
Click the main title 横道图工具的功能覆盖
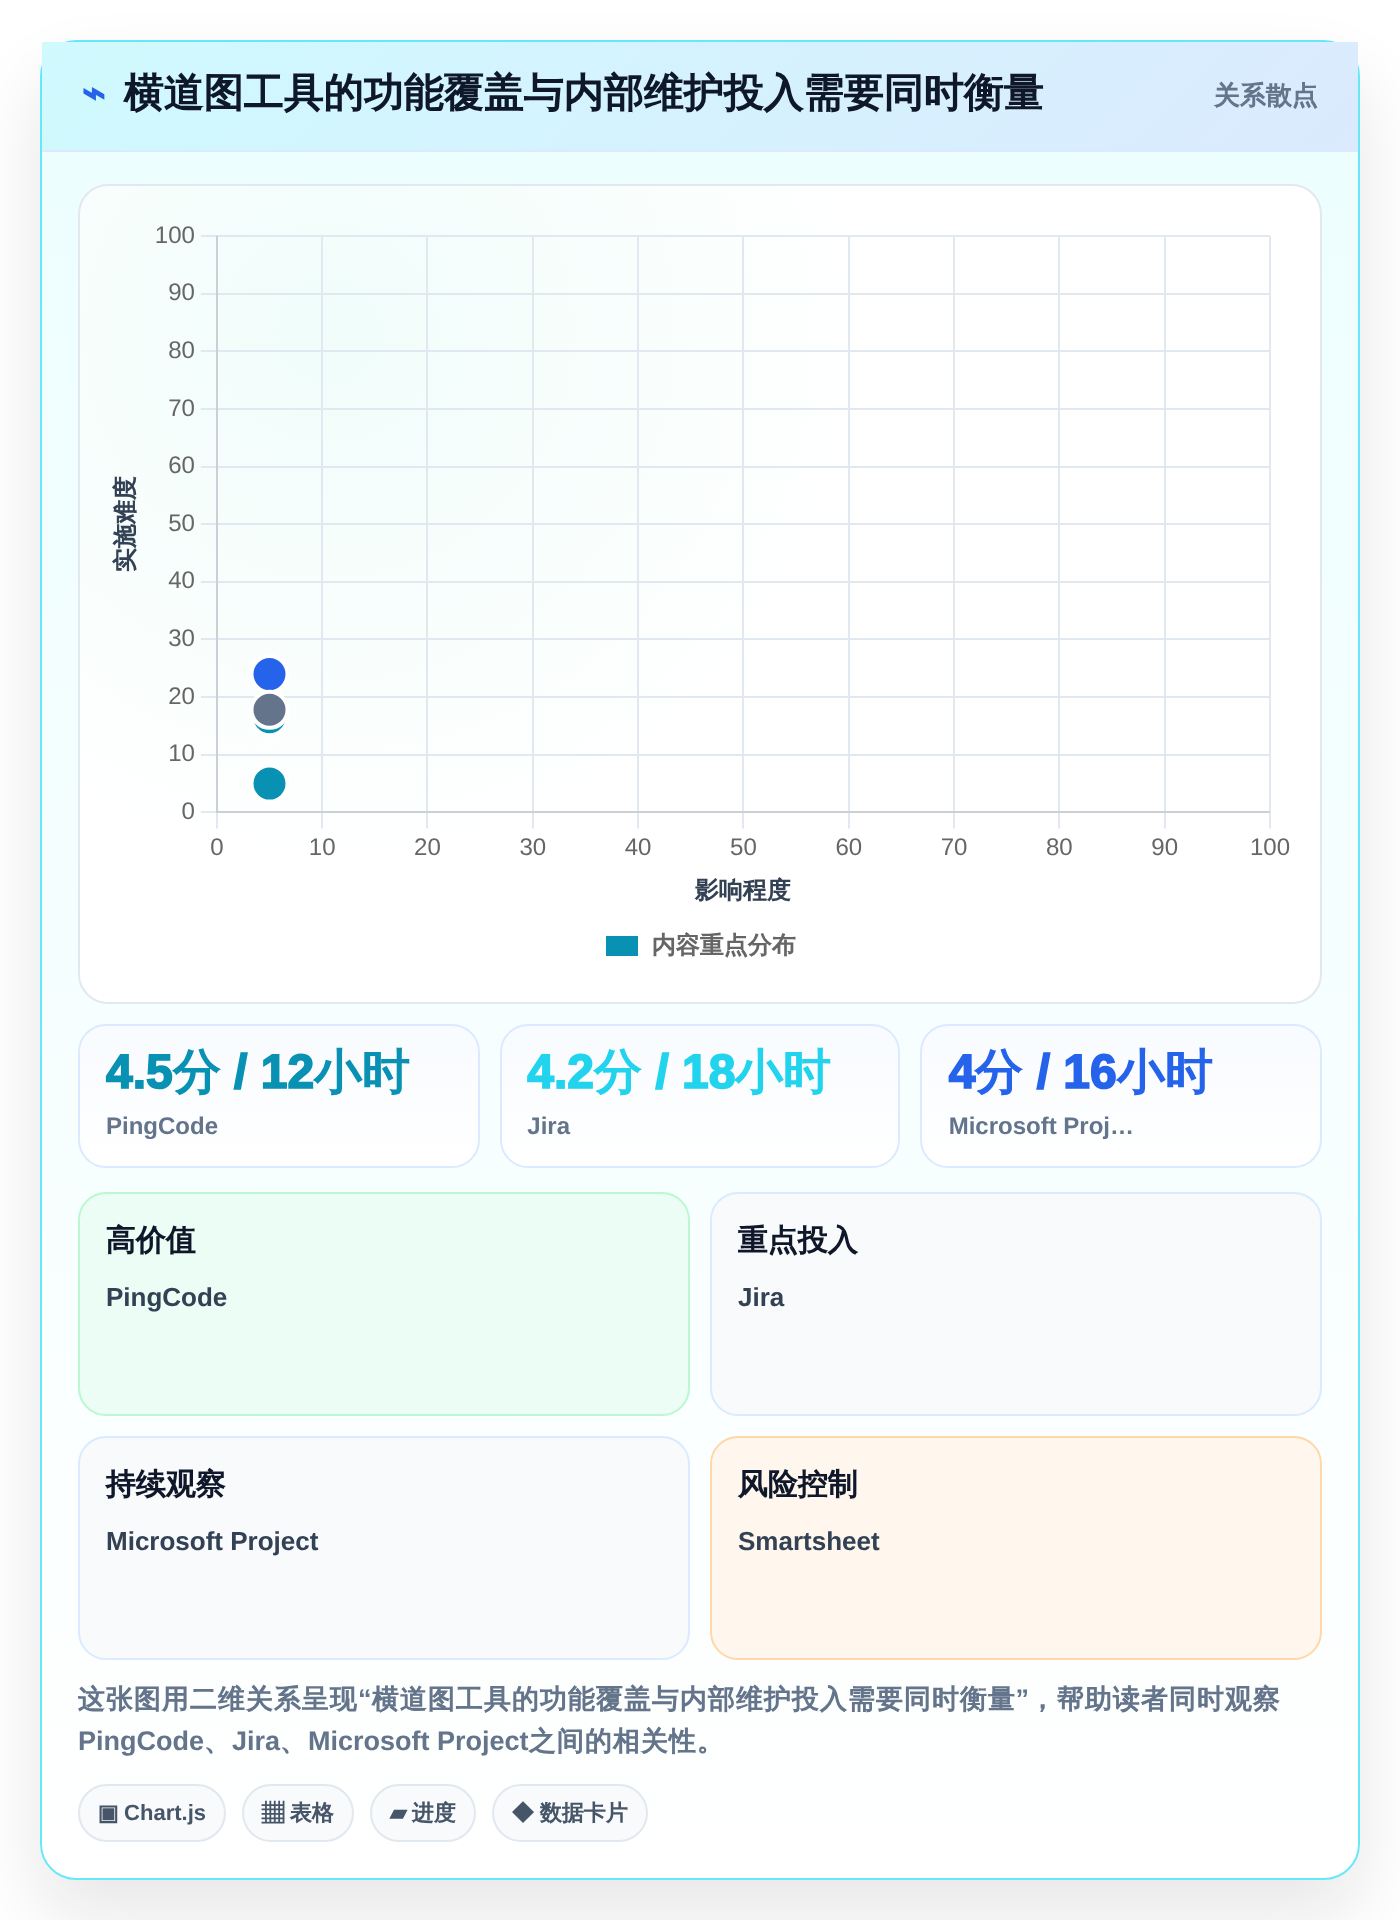point(583,94)
